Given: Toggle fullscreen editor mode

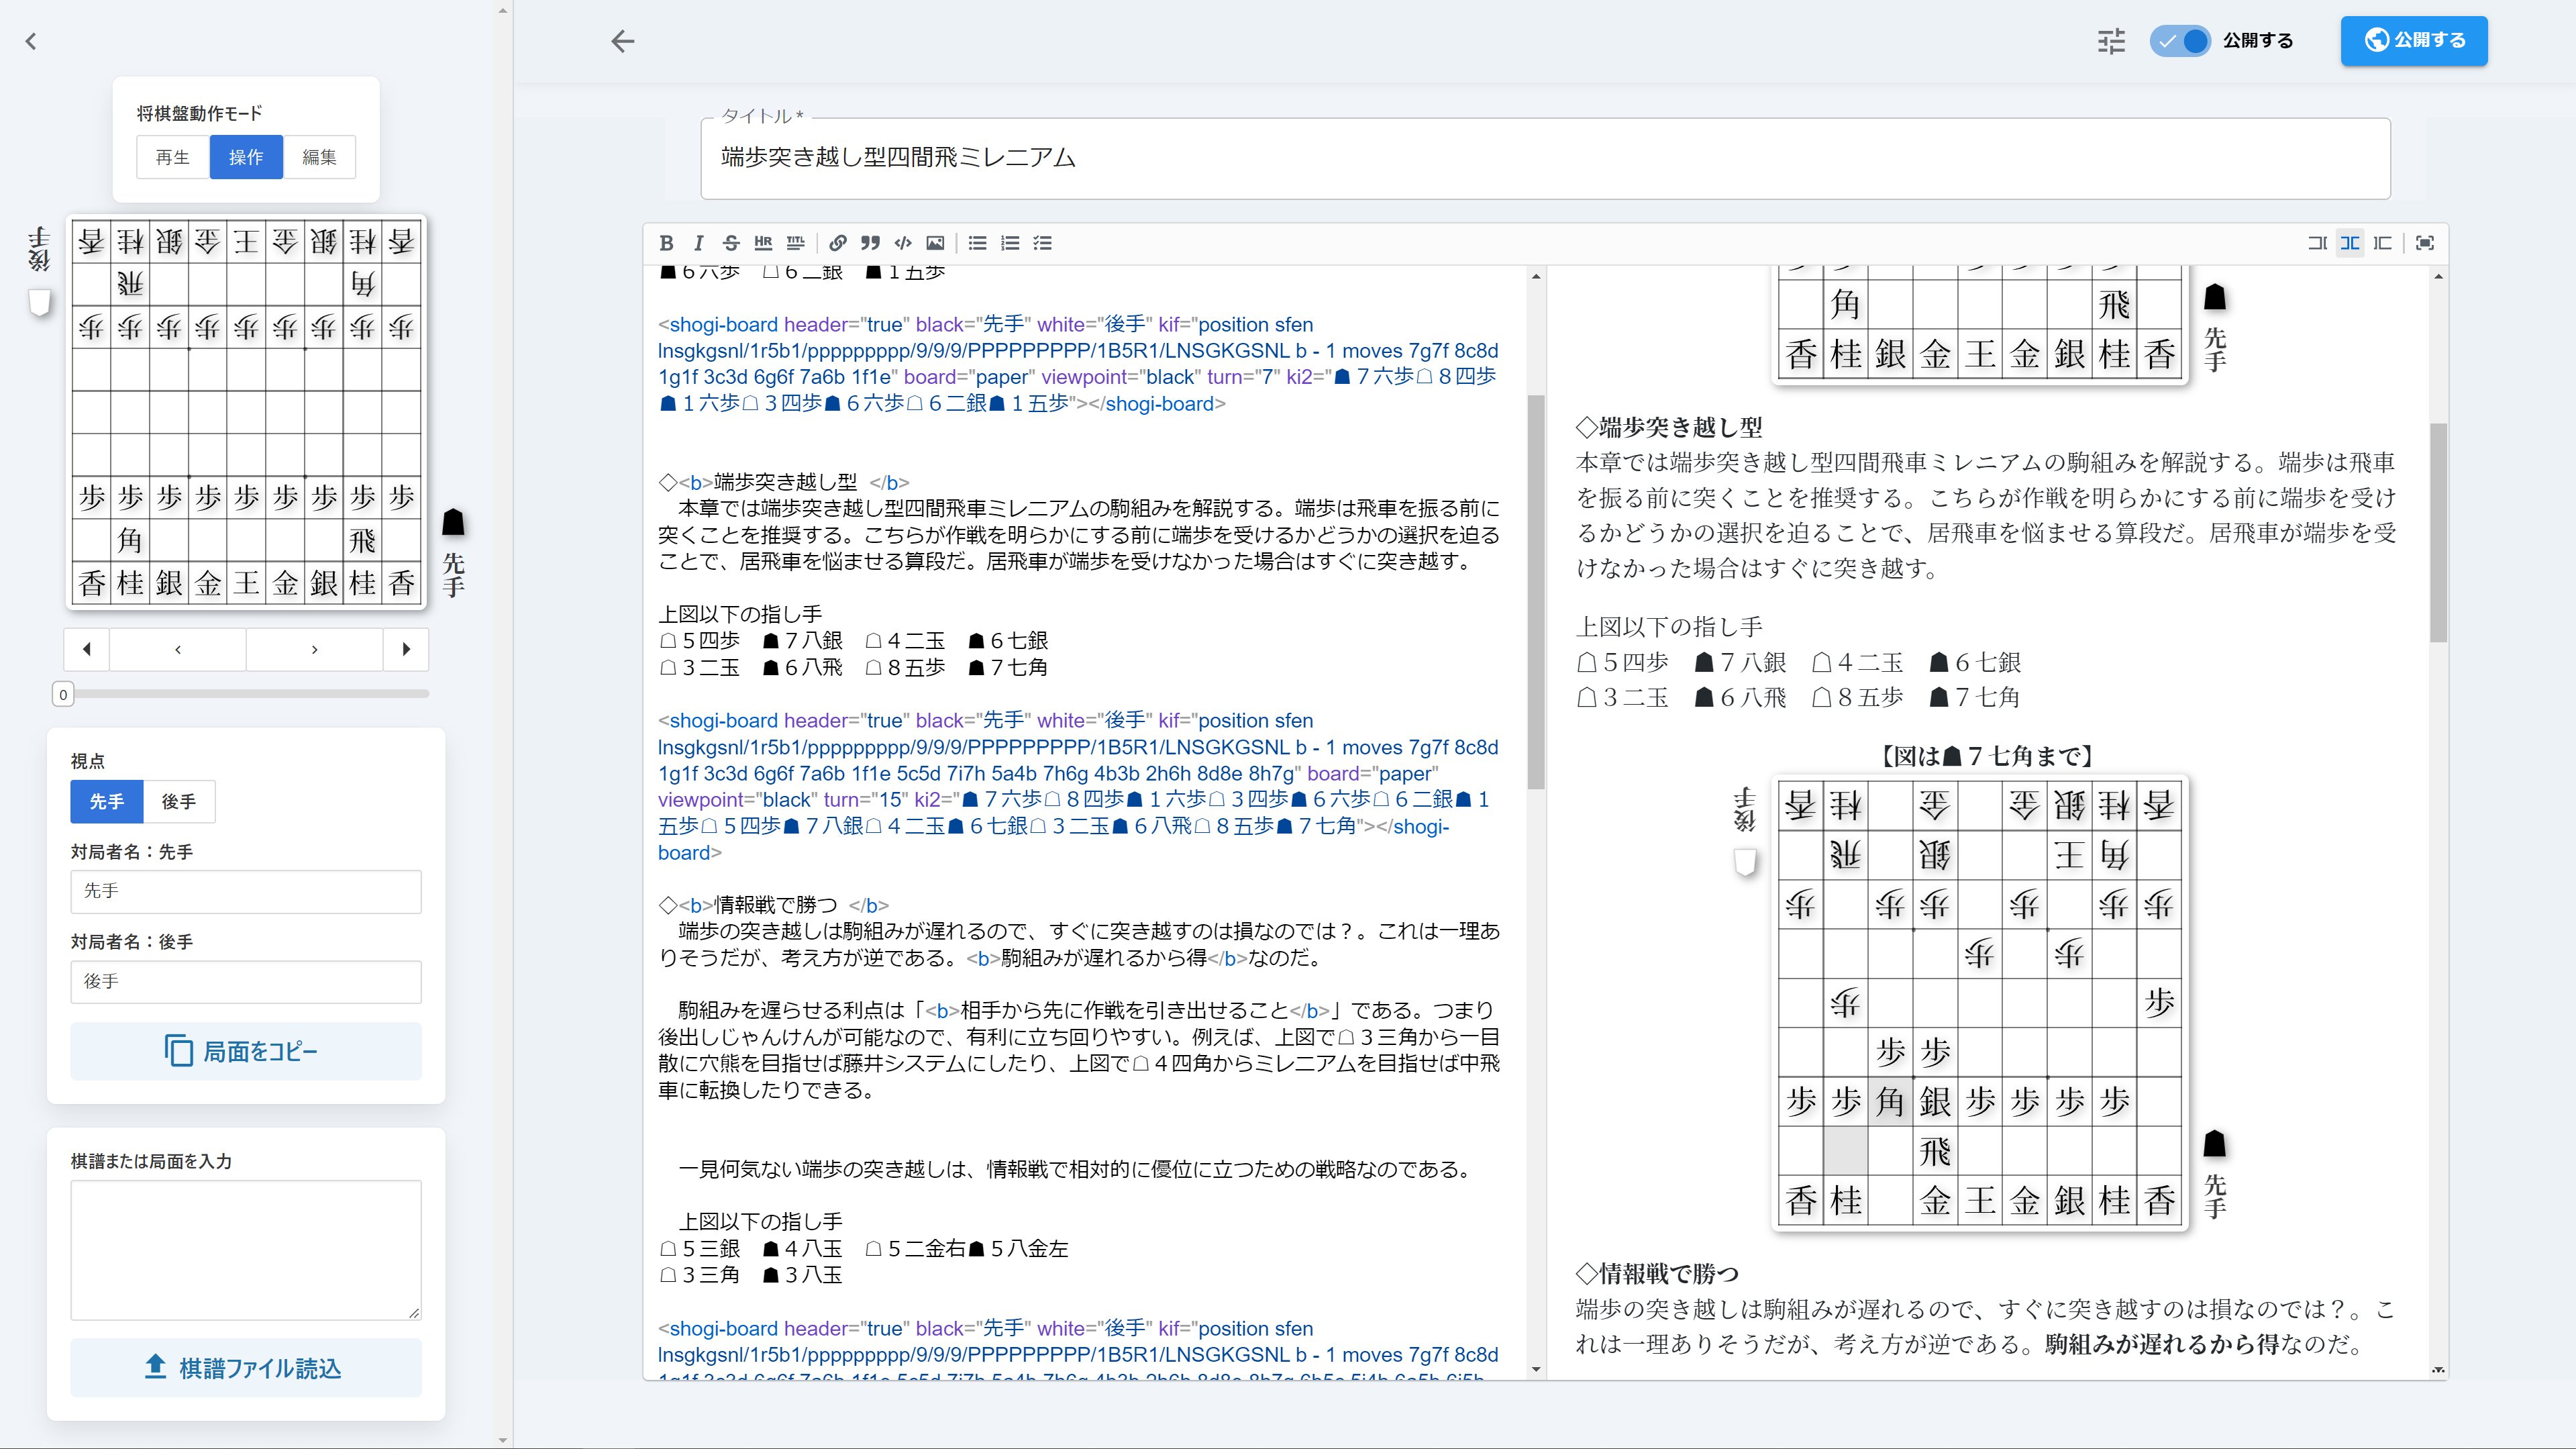Looking at the screenshot, I should pyautogui.click(x=2424, y=243).
